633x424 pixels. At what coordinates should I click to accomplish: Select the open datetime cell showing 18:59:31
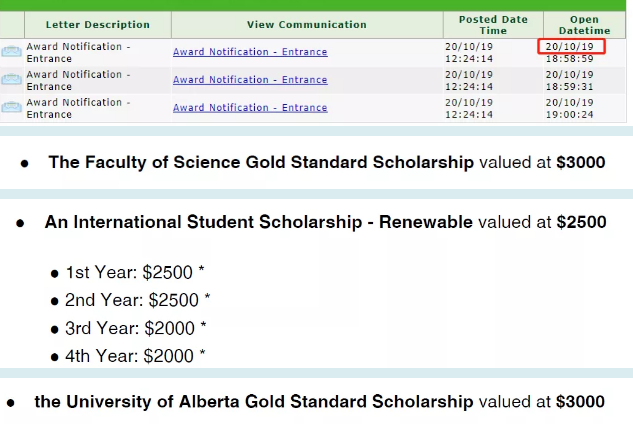pos(570,86)
